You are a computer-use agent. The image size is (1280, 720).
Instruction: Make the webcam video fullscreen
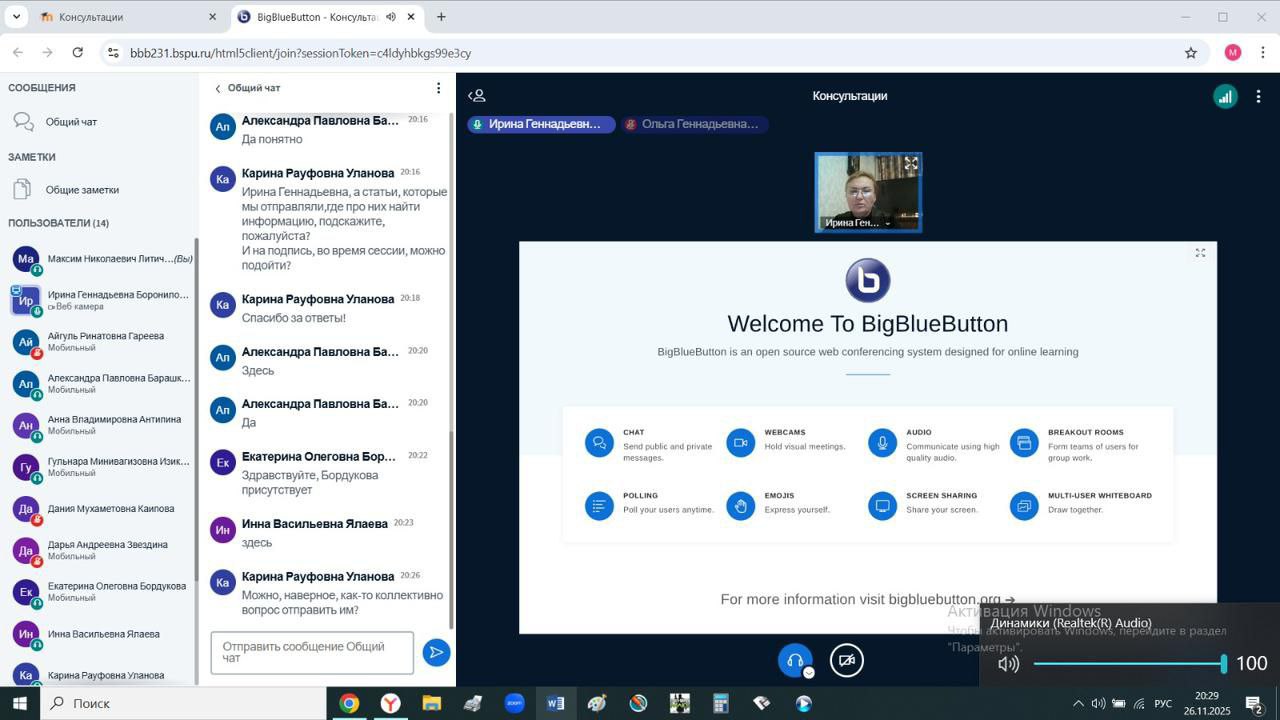911,163
